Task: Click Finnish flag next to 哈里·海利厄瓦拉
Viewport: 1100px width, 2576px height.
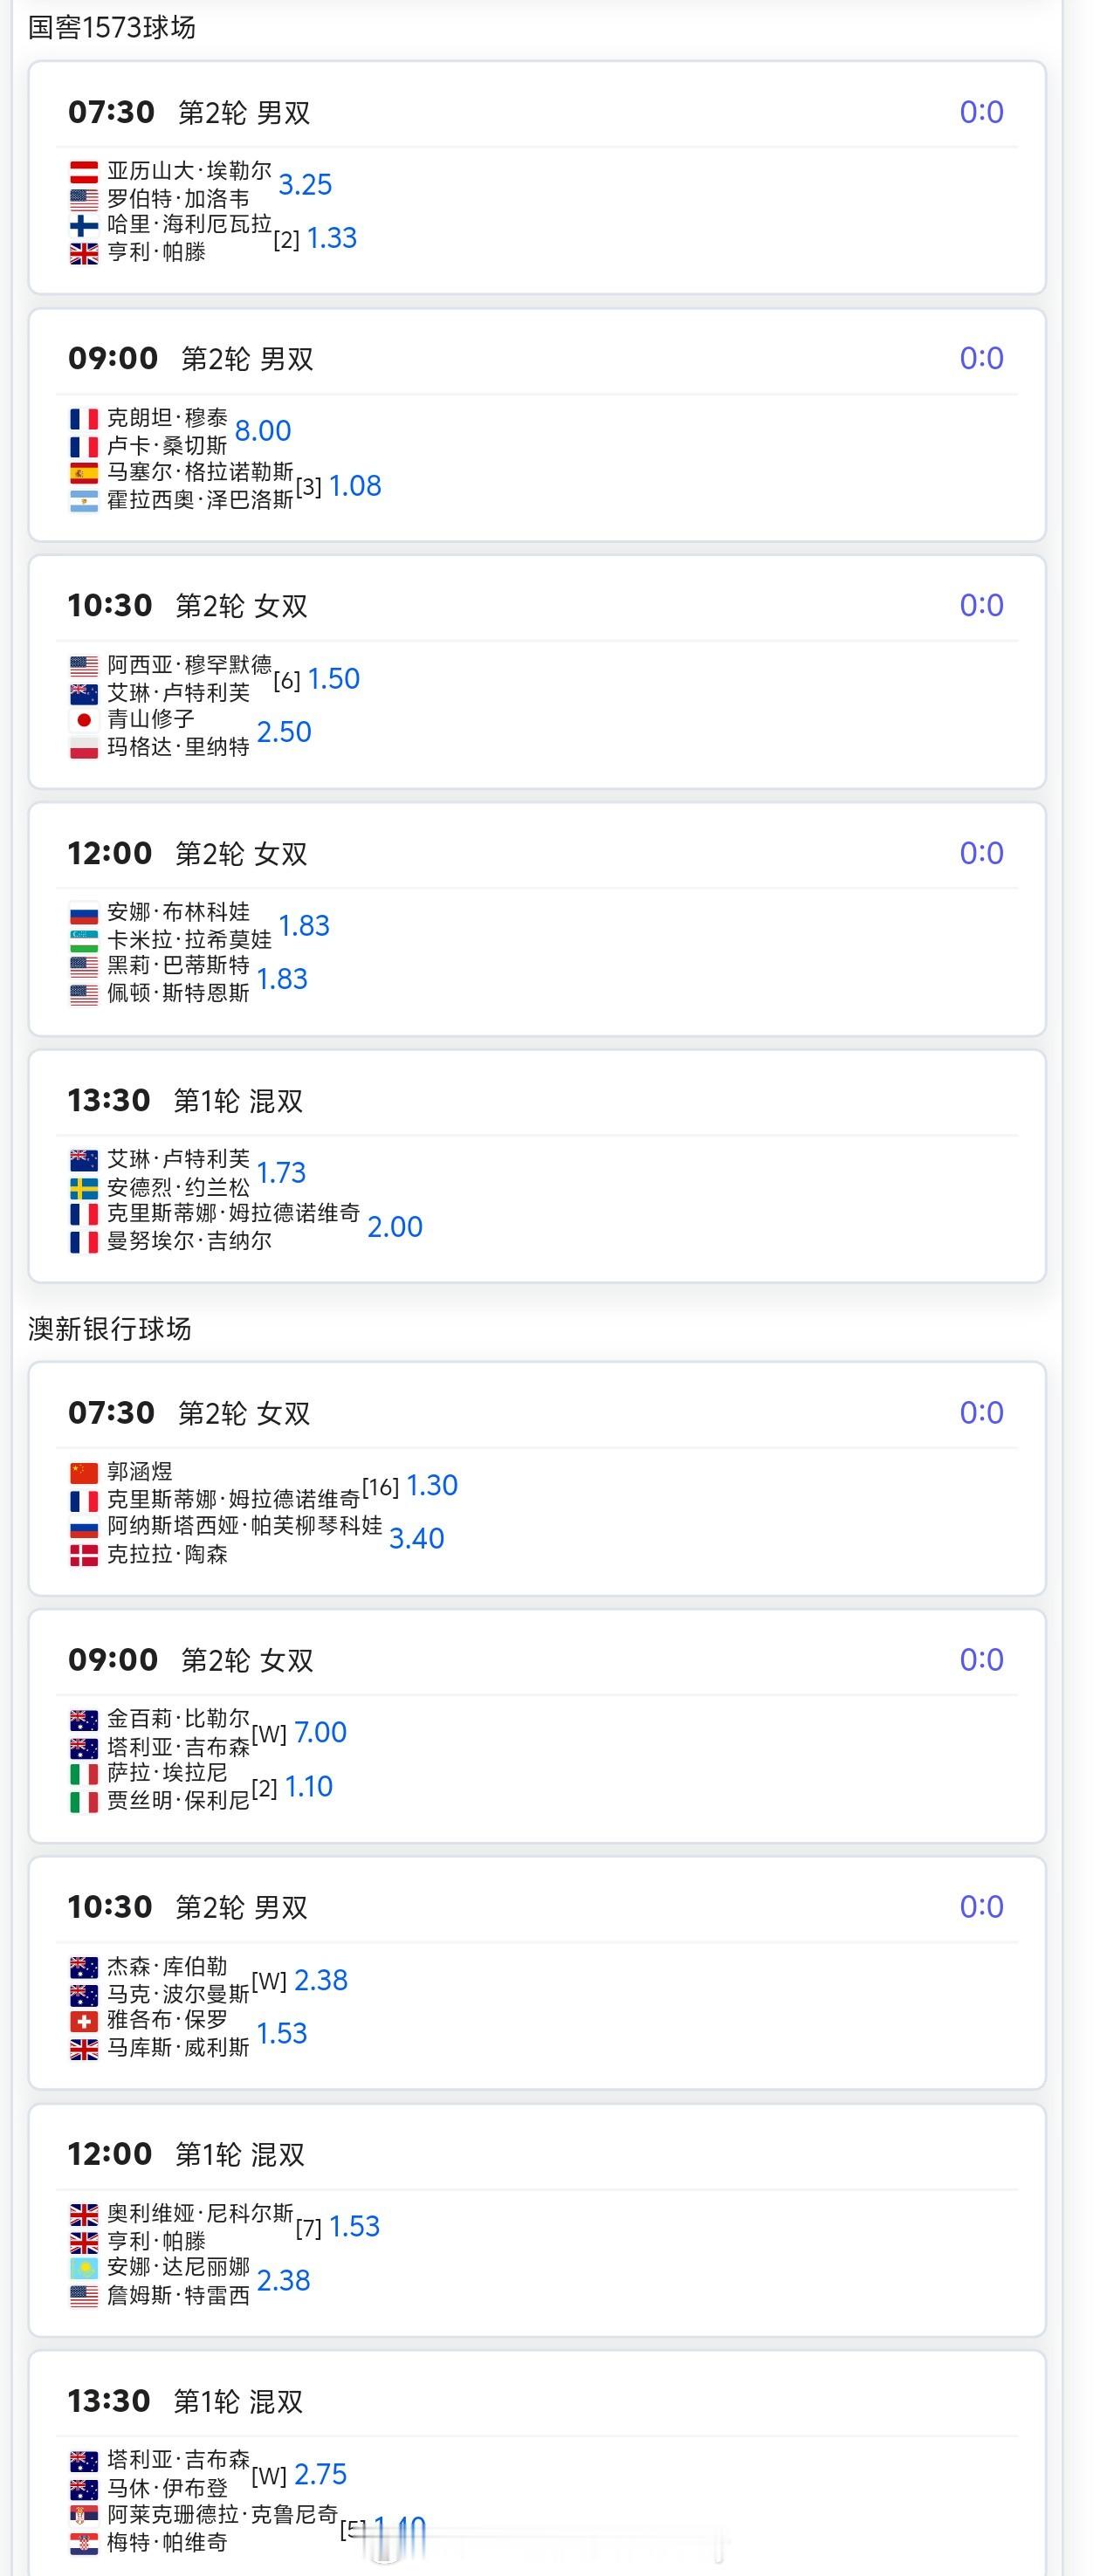Action: 84,225
